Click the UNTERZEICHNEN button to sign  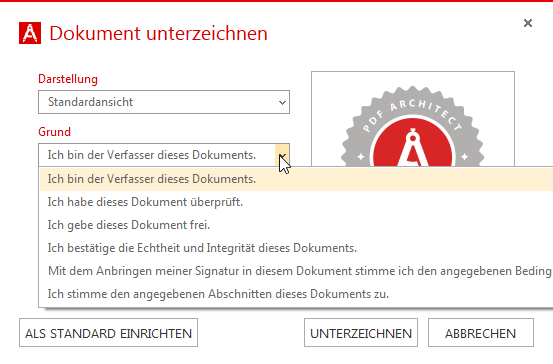click(x=361, y=333)
